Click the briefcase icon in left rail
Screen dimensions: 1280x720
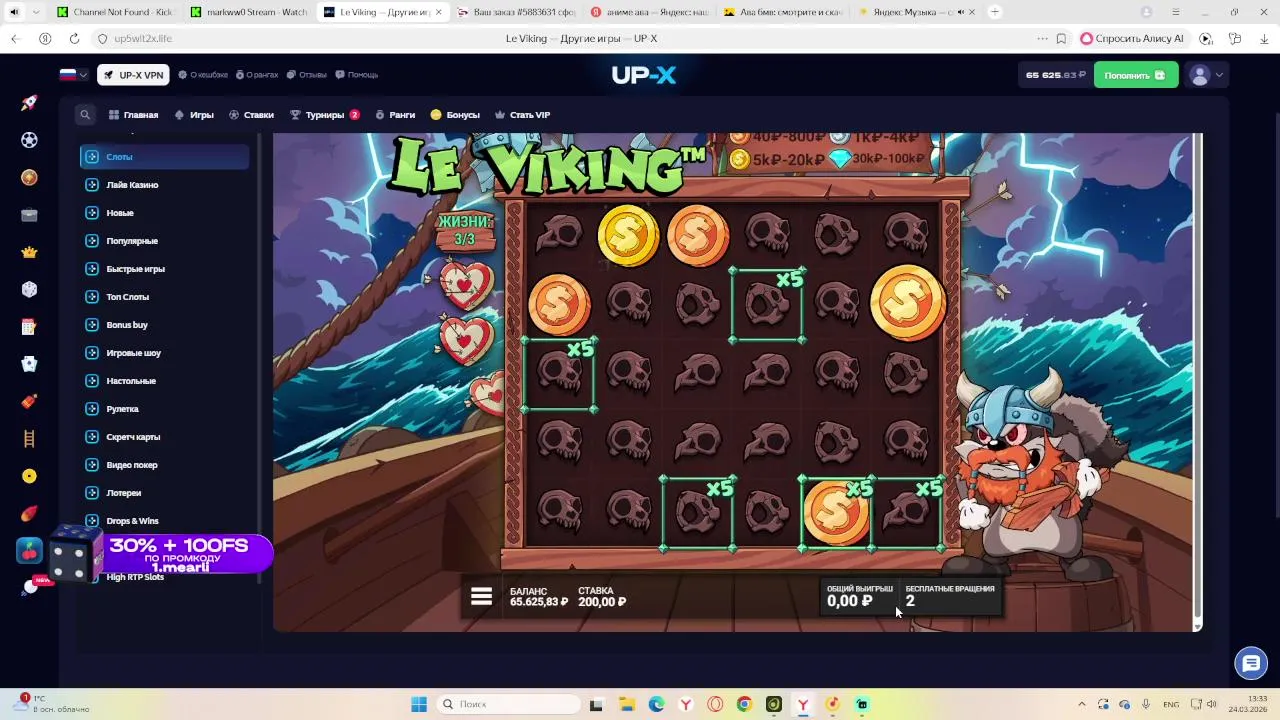[29, 215]
